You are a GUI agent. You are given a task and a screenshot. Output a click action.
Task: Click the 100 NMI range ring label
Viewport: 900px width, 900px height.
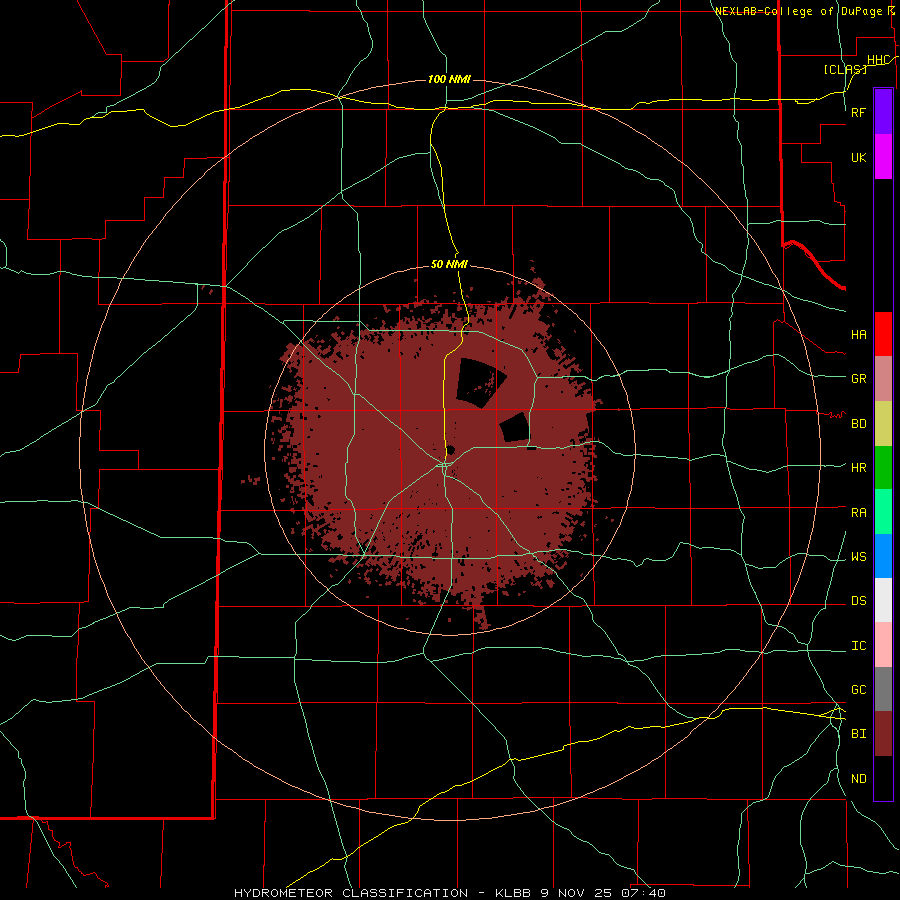pos(449,79)
